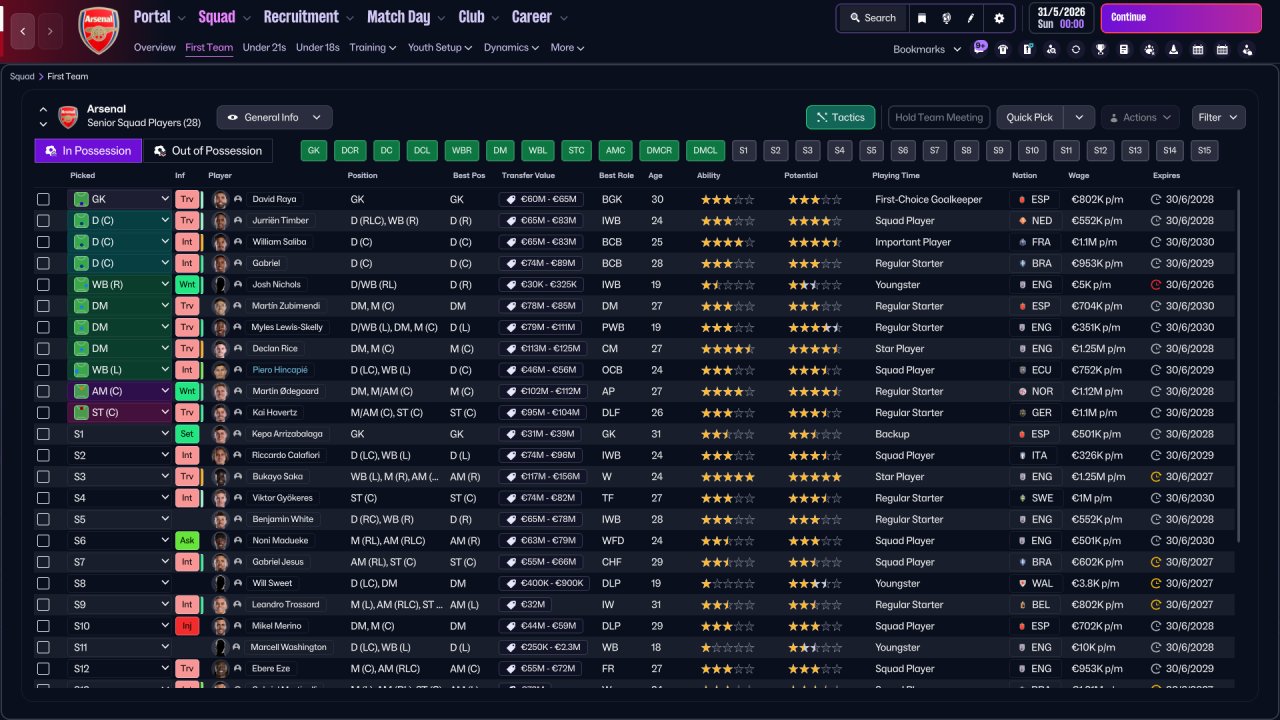Click the Trv status icon for David Raya
The width and height of the screenshot is (1280, 720).
pos(186,199)
